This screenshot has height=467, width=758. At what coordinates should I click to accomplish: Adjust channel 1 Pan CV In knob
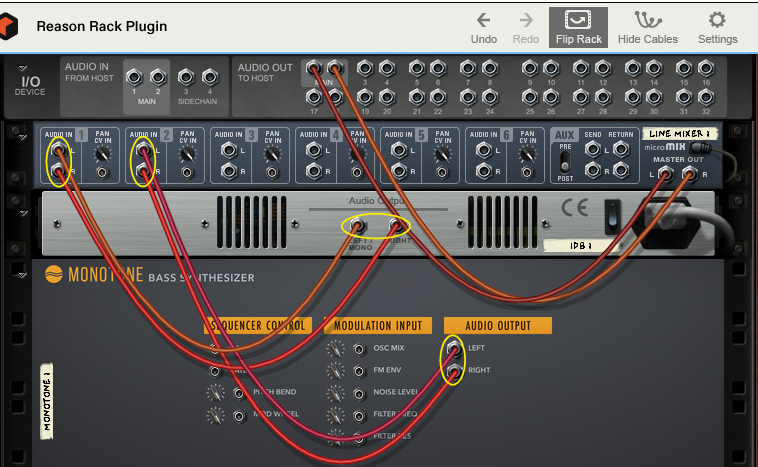[102, 155]
